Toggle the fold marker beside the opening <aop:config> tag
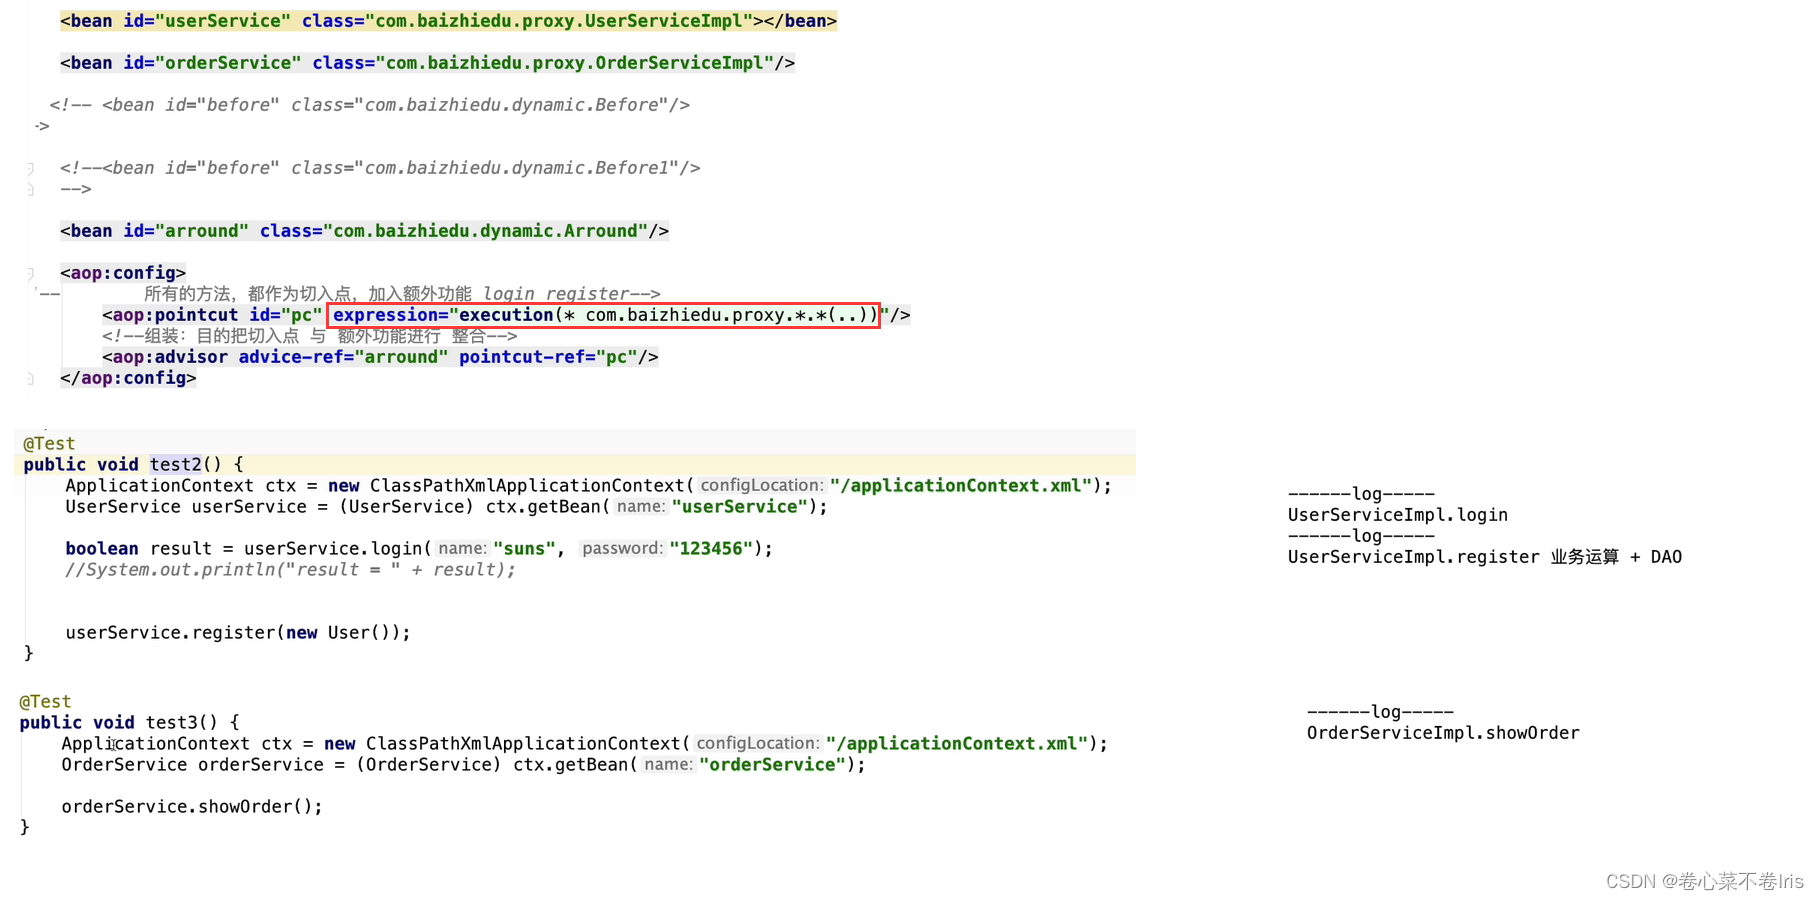 click(x=30, y=273)
